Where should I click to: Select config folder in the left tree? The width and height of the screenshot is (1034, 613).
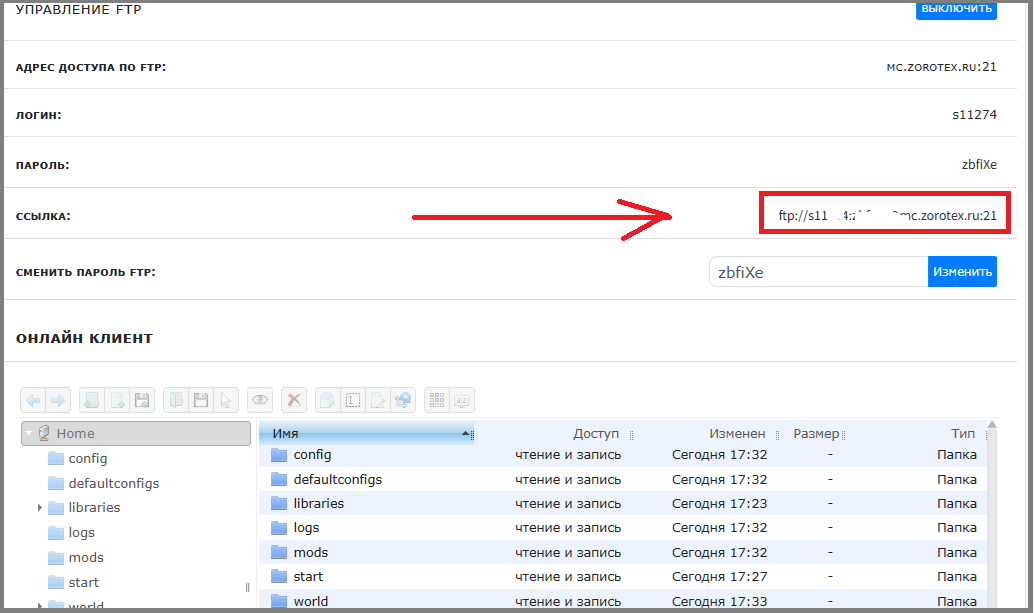[x=88, y=458]
